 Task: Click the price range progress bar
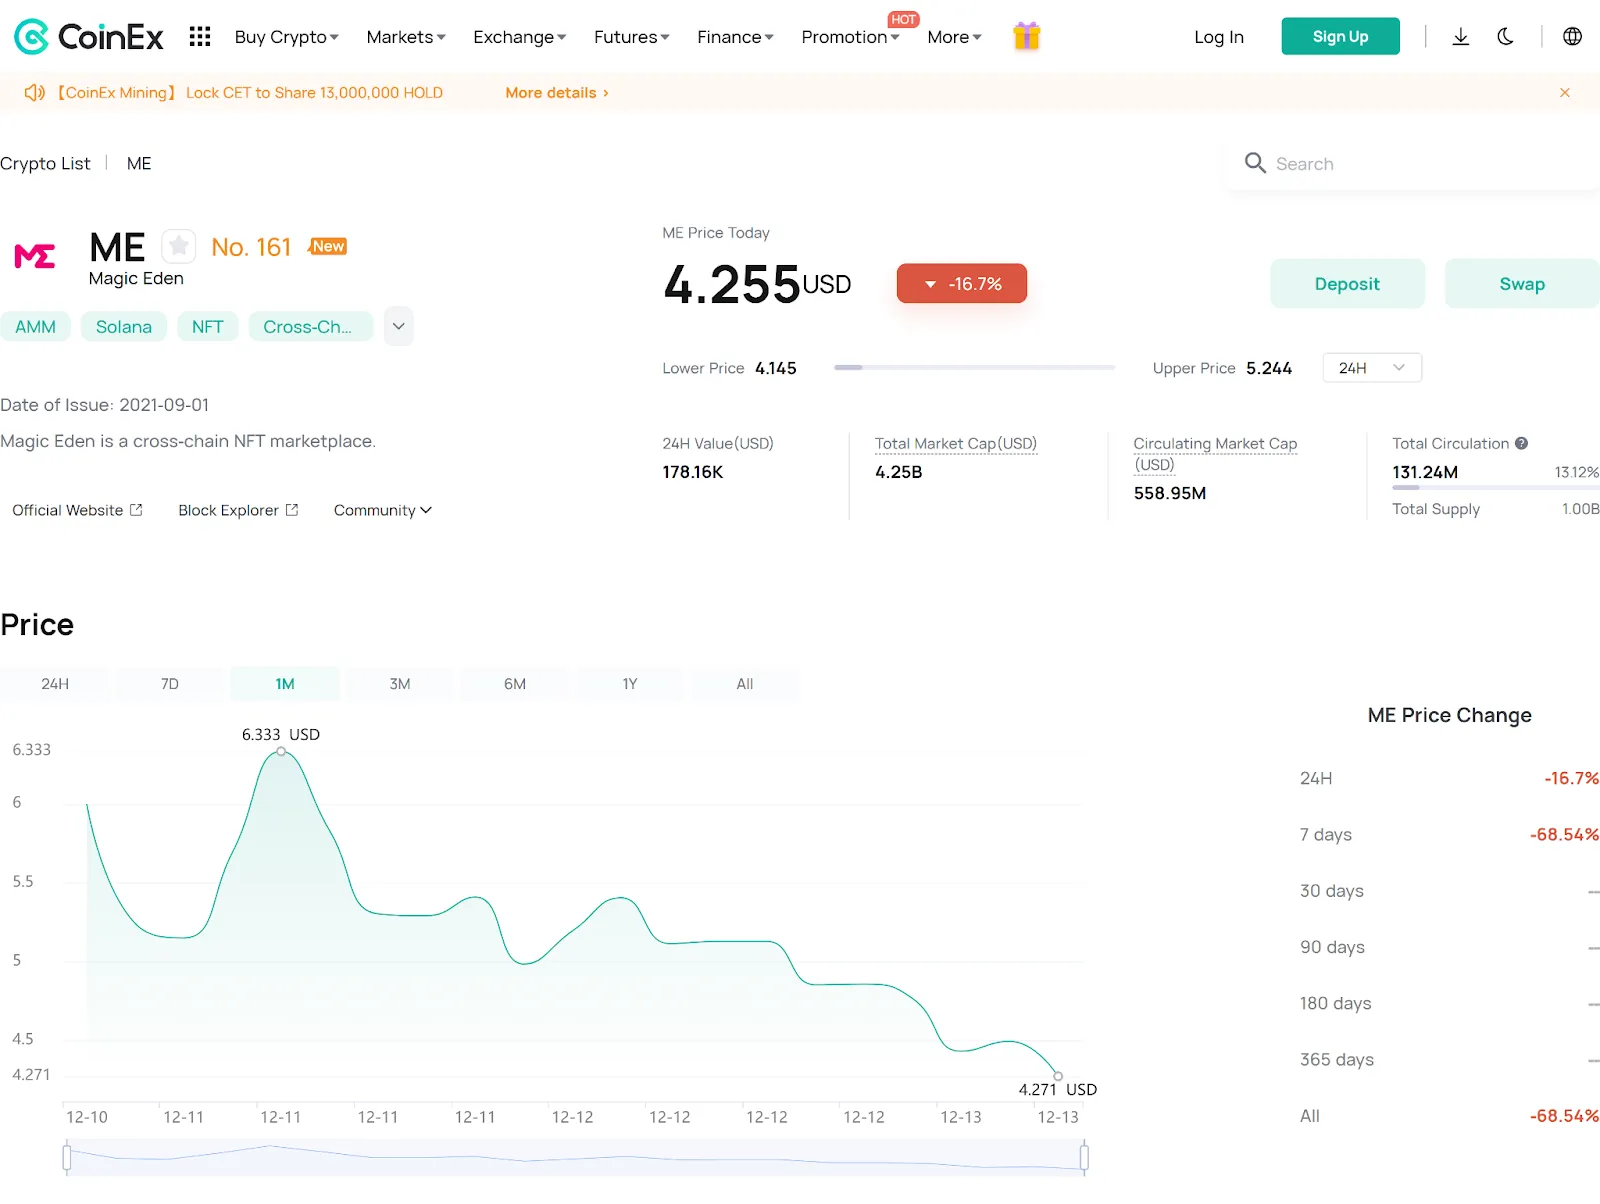(975, 368)
